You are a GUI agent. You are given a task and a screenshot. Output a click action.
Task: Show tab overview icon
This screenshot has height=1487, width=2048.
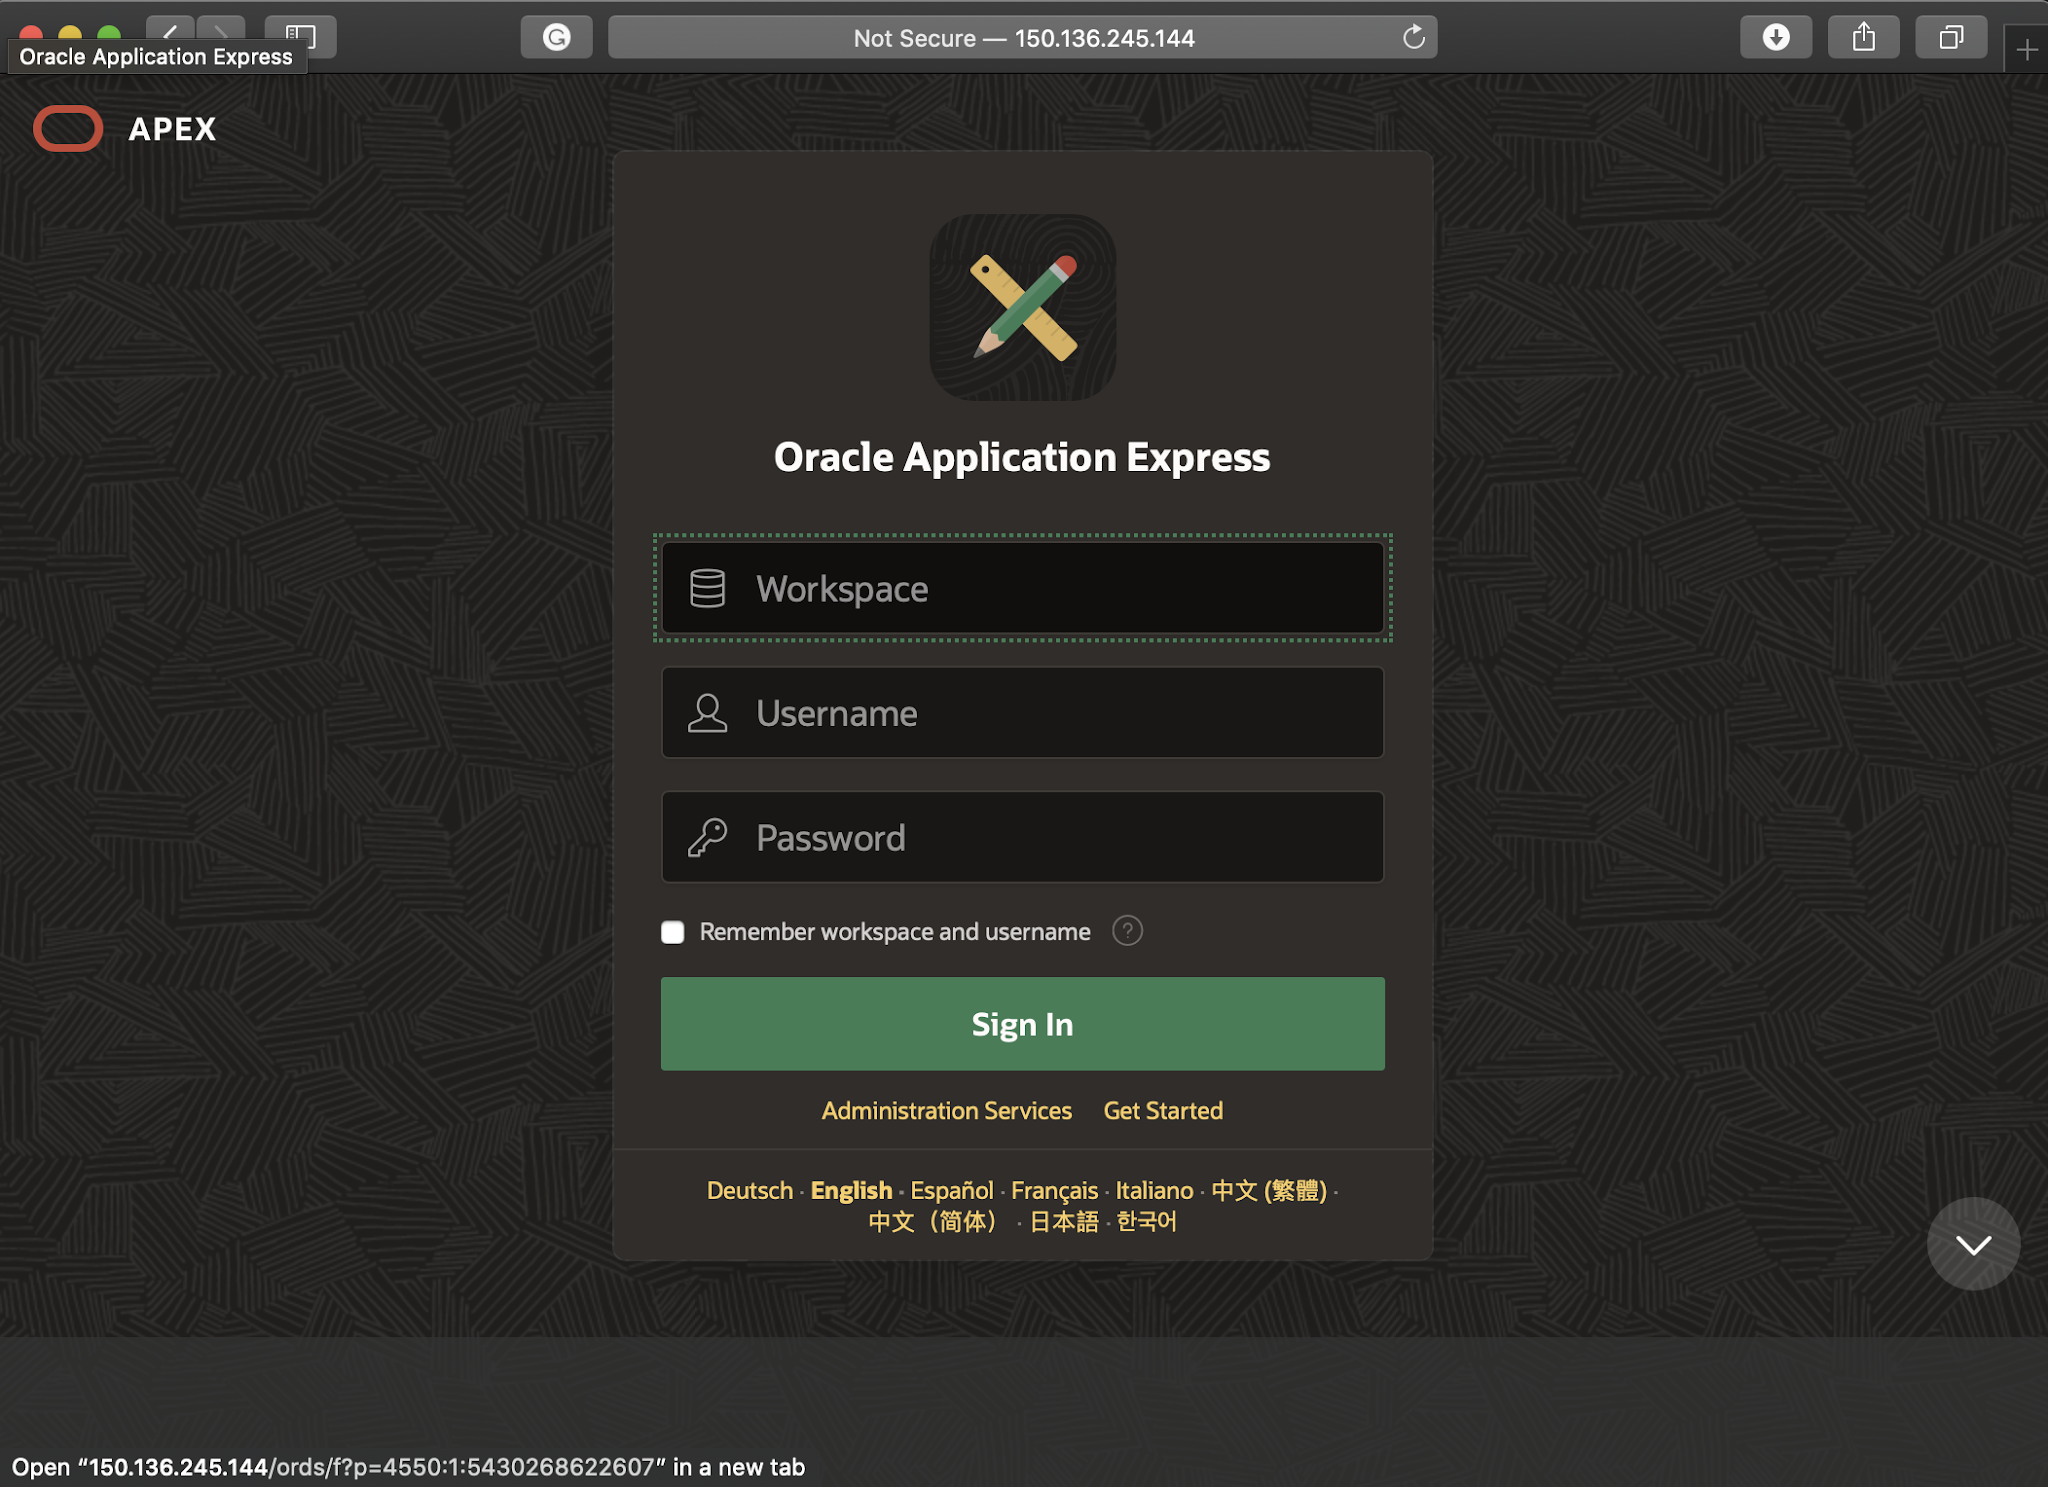pyautogui.click(x=1950, y=38)
